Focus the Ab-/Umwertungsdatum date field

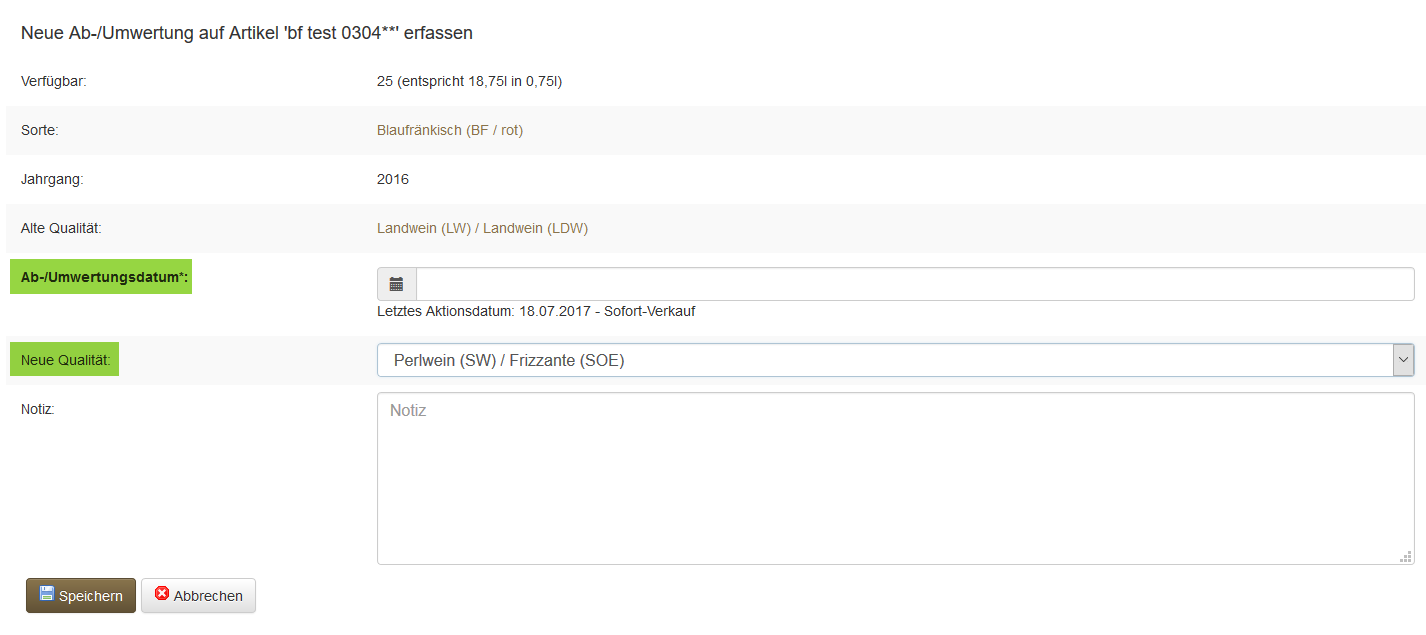(x=914, y=284)
